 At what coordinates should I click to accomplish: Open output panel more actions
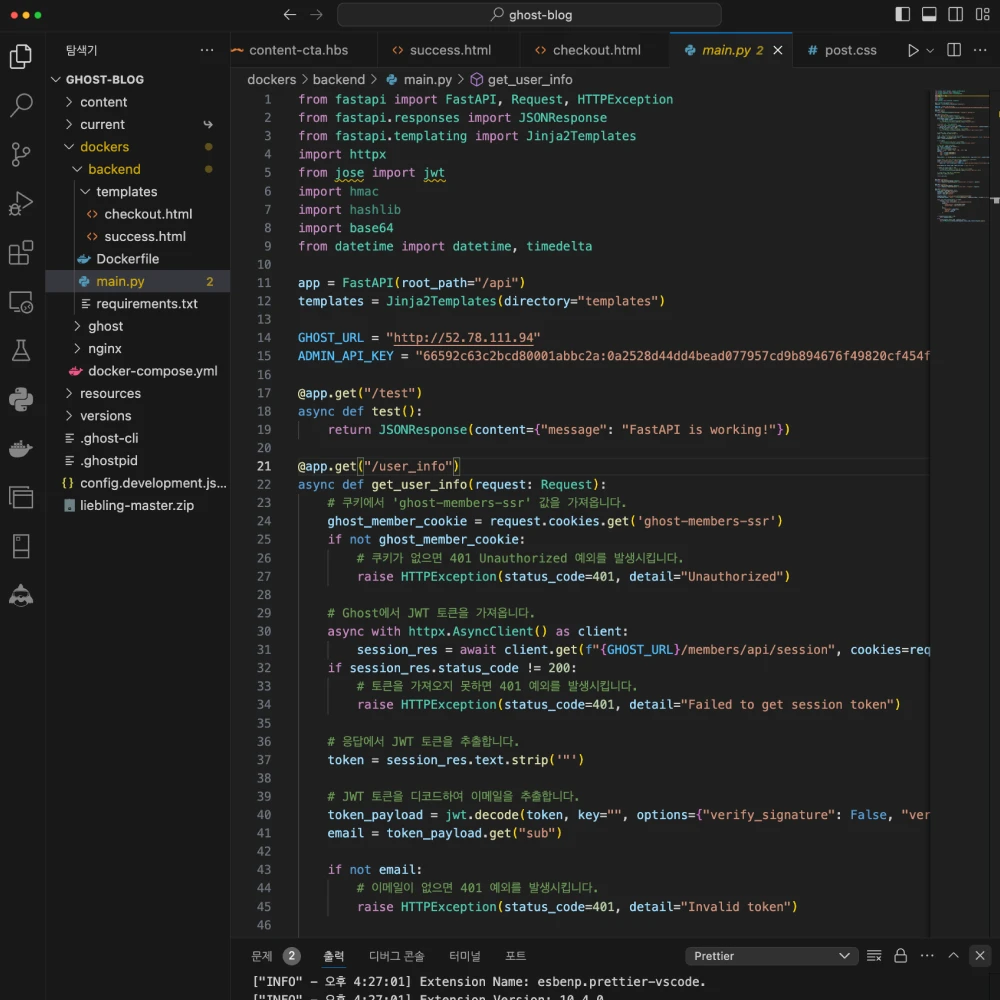coord(927,955)
